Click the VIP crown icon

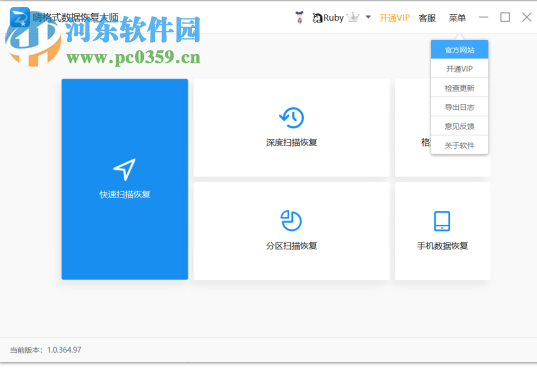[353, 17]
